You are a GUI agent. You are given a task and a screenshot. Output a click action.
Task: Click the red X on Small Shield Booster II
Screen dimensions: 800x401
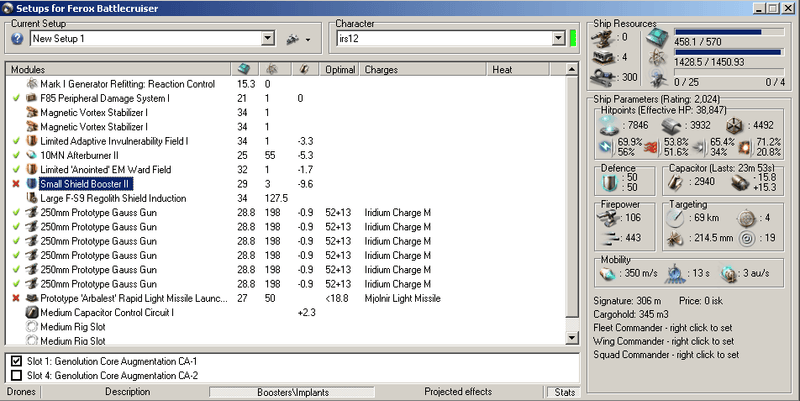(15, 185)
